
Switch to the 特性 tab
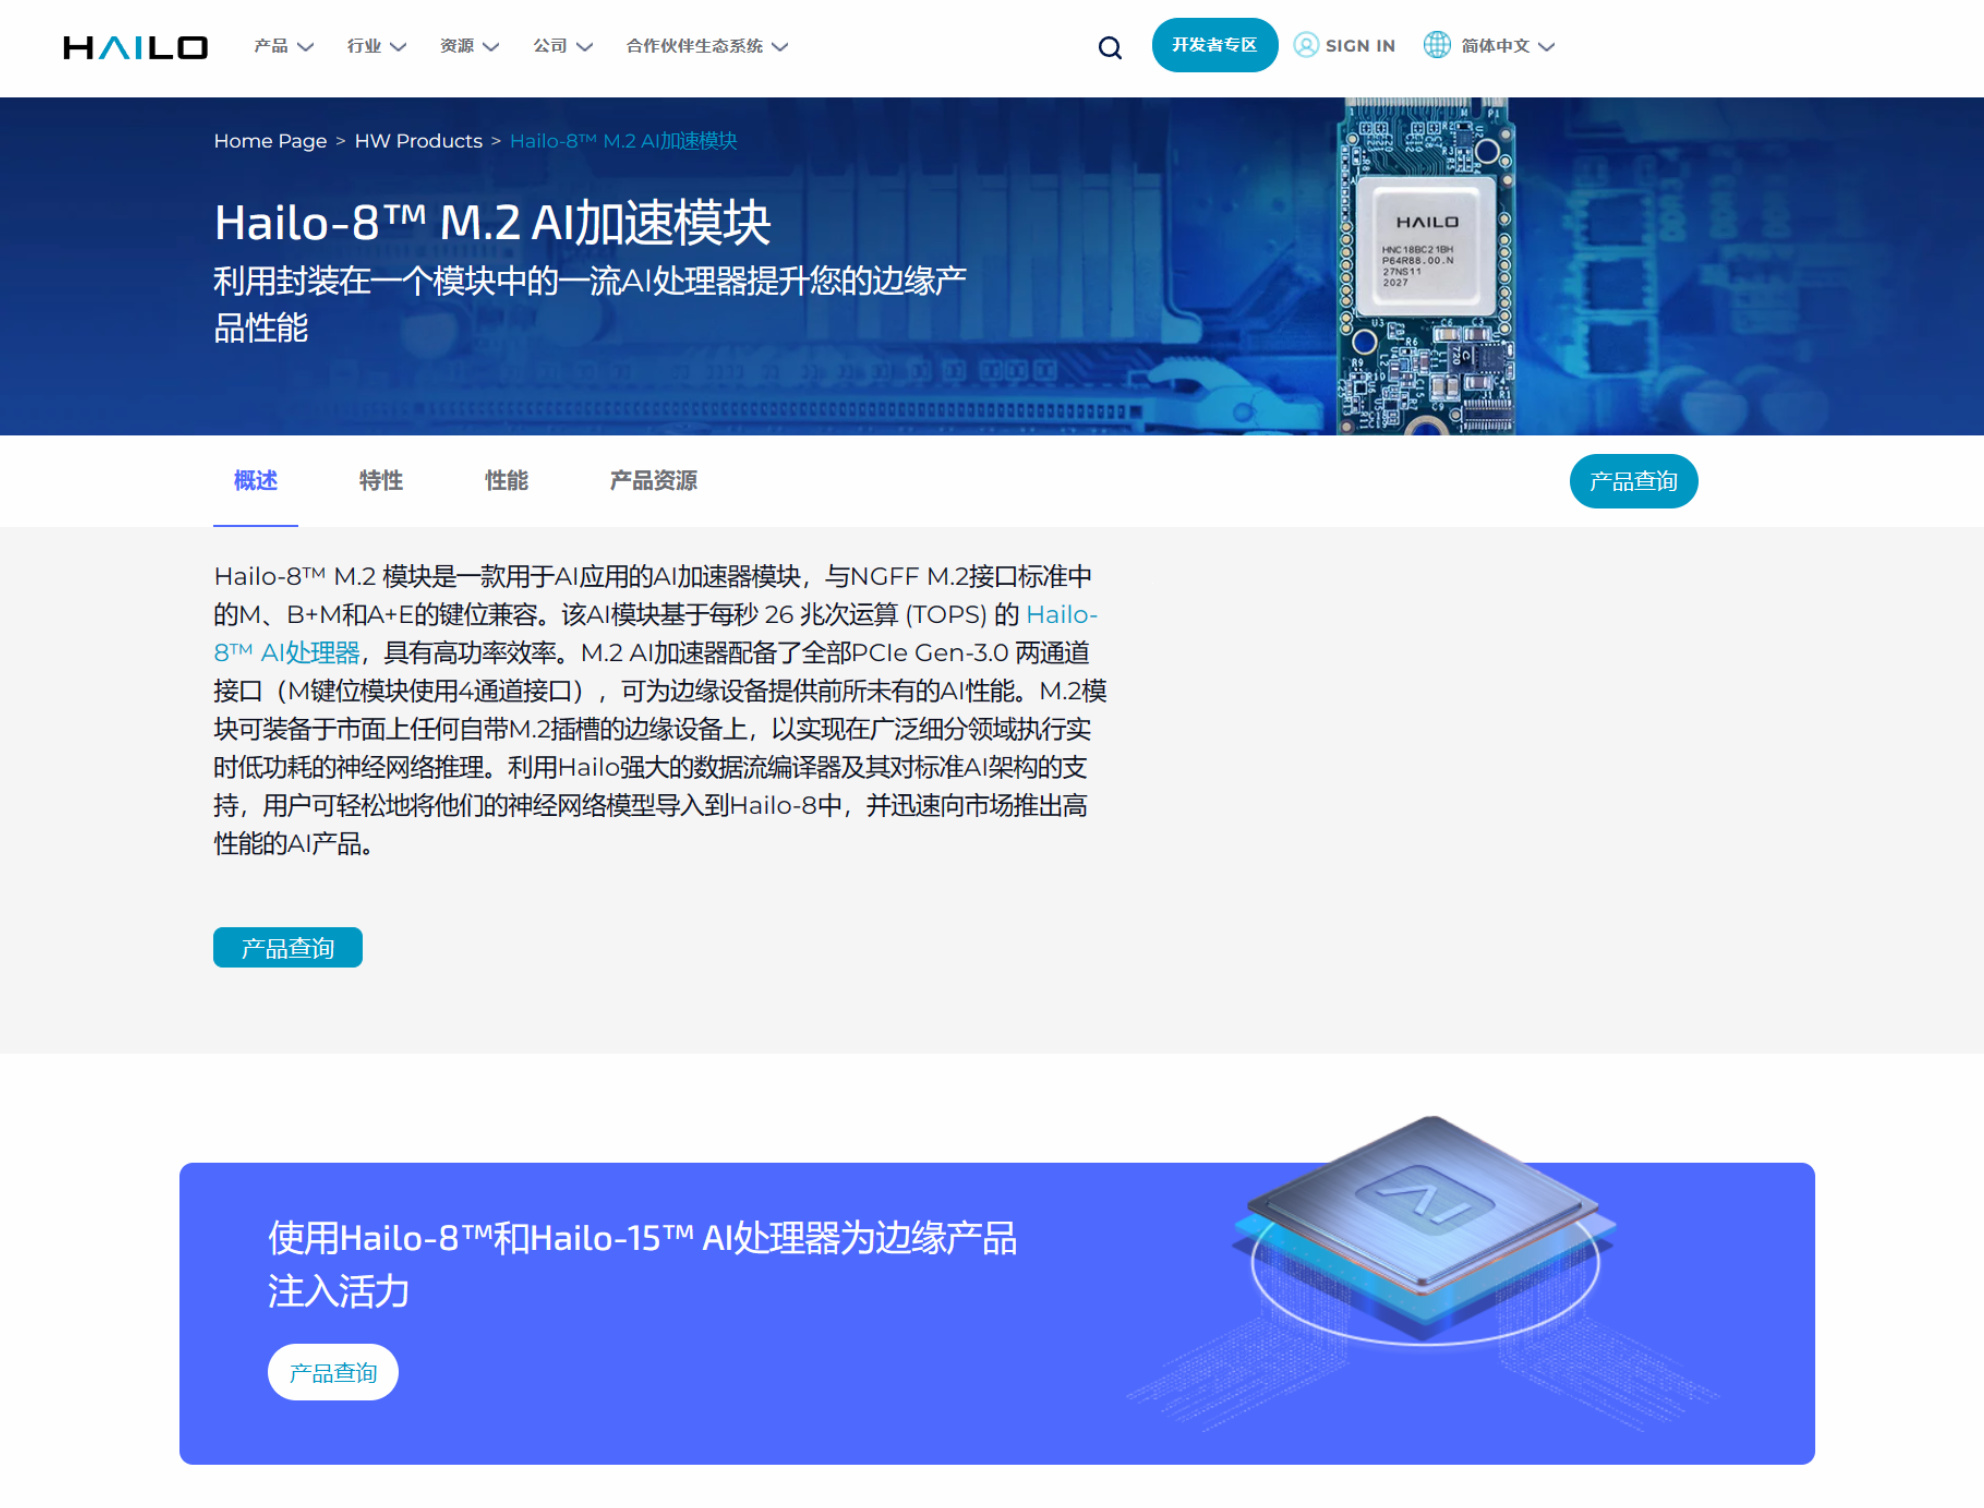pos(381,481)
